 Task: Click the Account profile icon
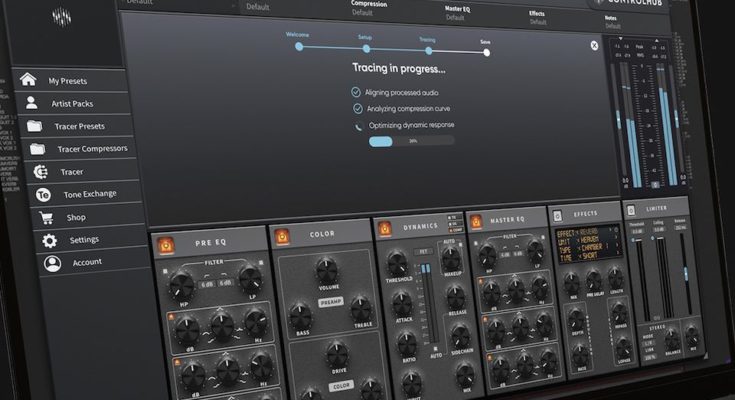(x=53, y=263)
